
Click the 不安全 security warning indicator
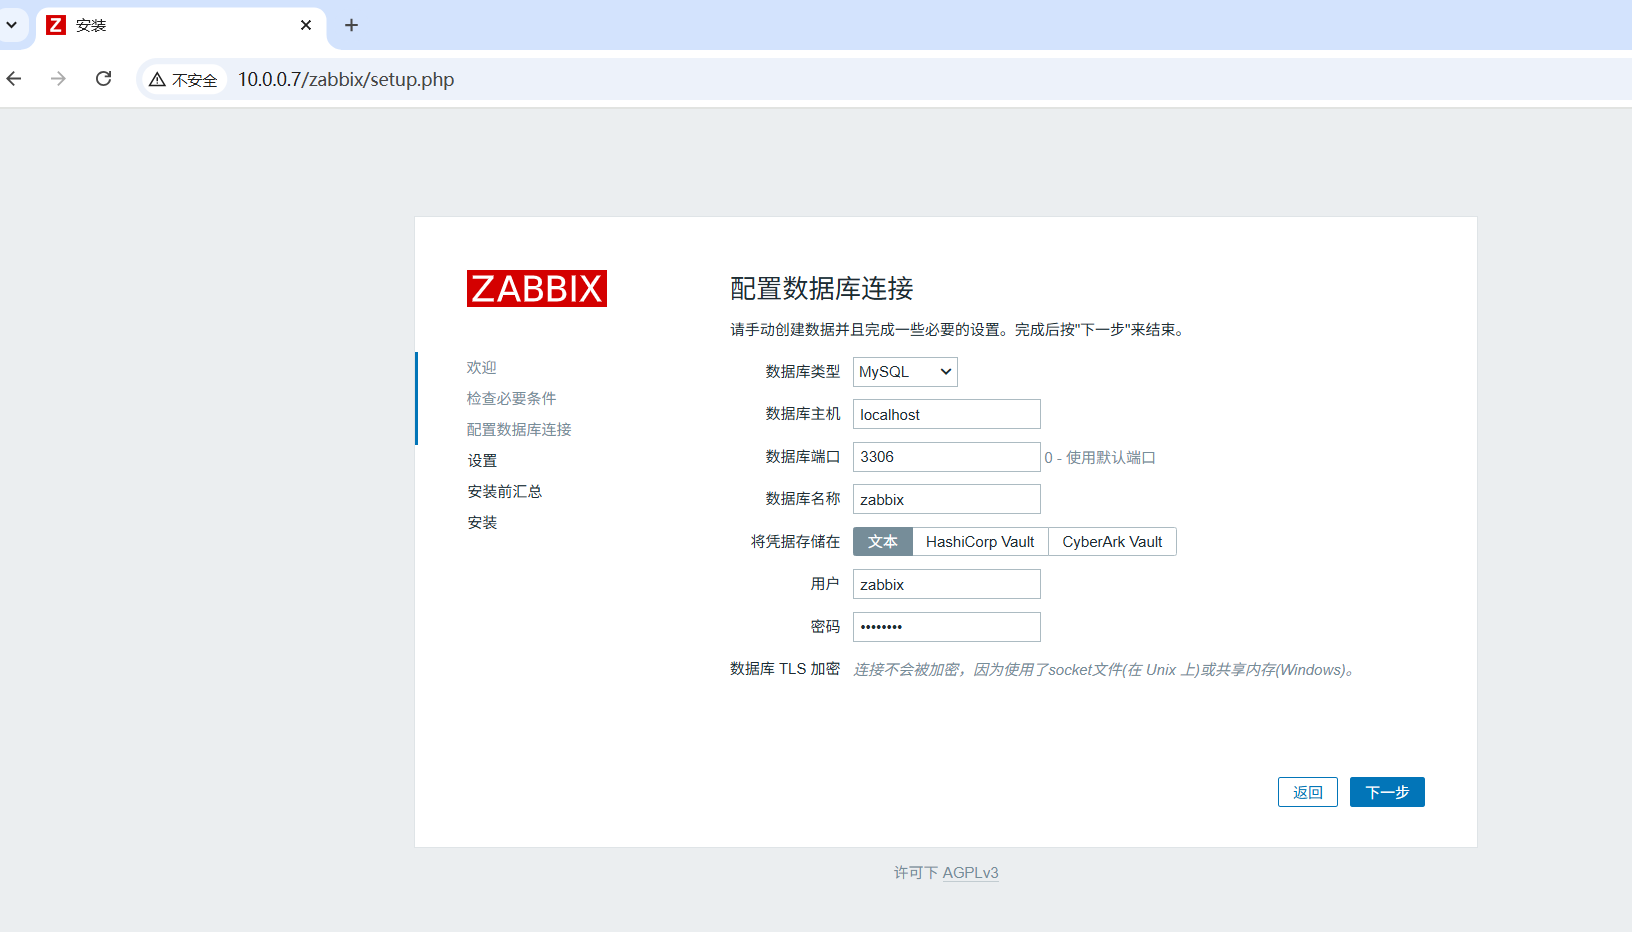pyautogui.click(x=184, y=79)
